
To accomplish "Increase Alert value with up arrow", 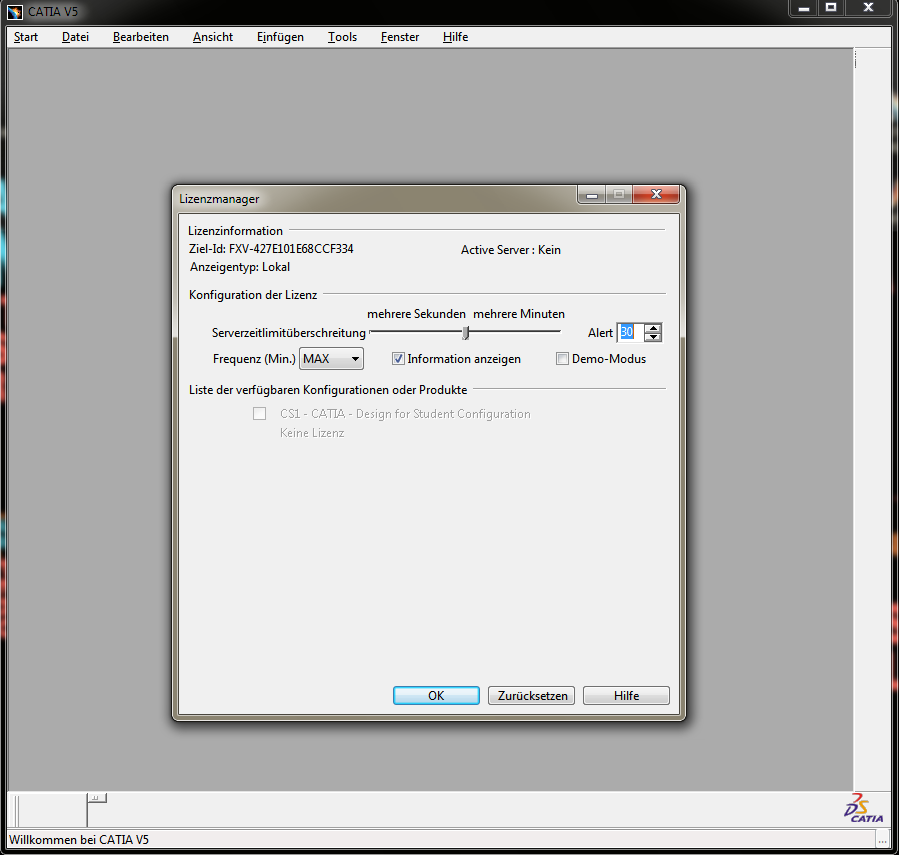I will pos(653,328).
